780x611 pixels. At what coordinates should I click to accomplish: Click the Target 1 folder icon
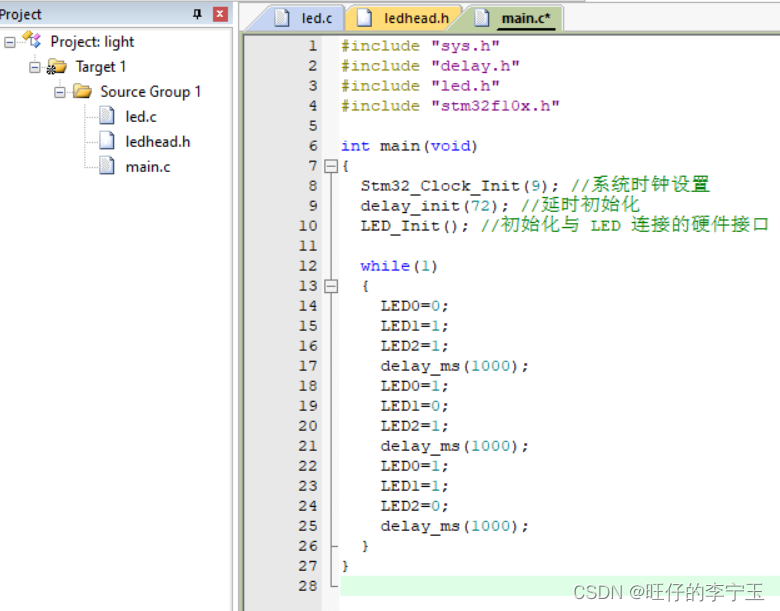click(x=56, y=66)
